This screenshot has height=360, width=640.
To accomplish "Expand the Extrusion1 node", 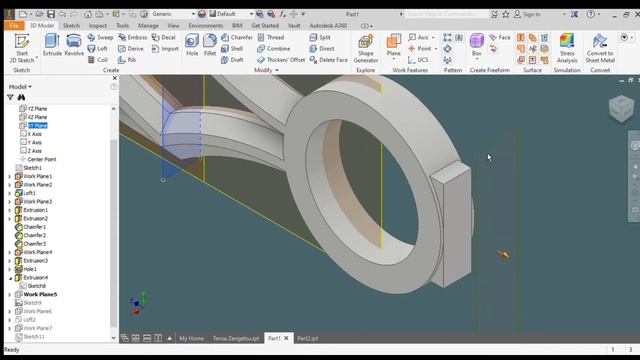I will coord(10,210).
